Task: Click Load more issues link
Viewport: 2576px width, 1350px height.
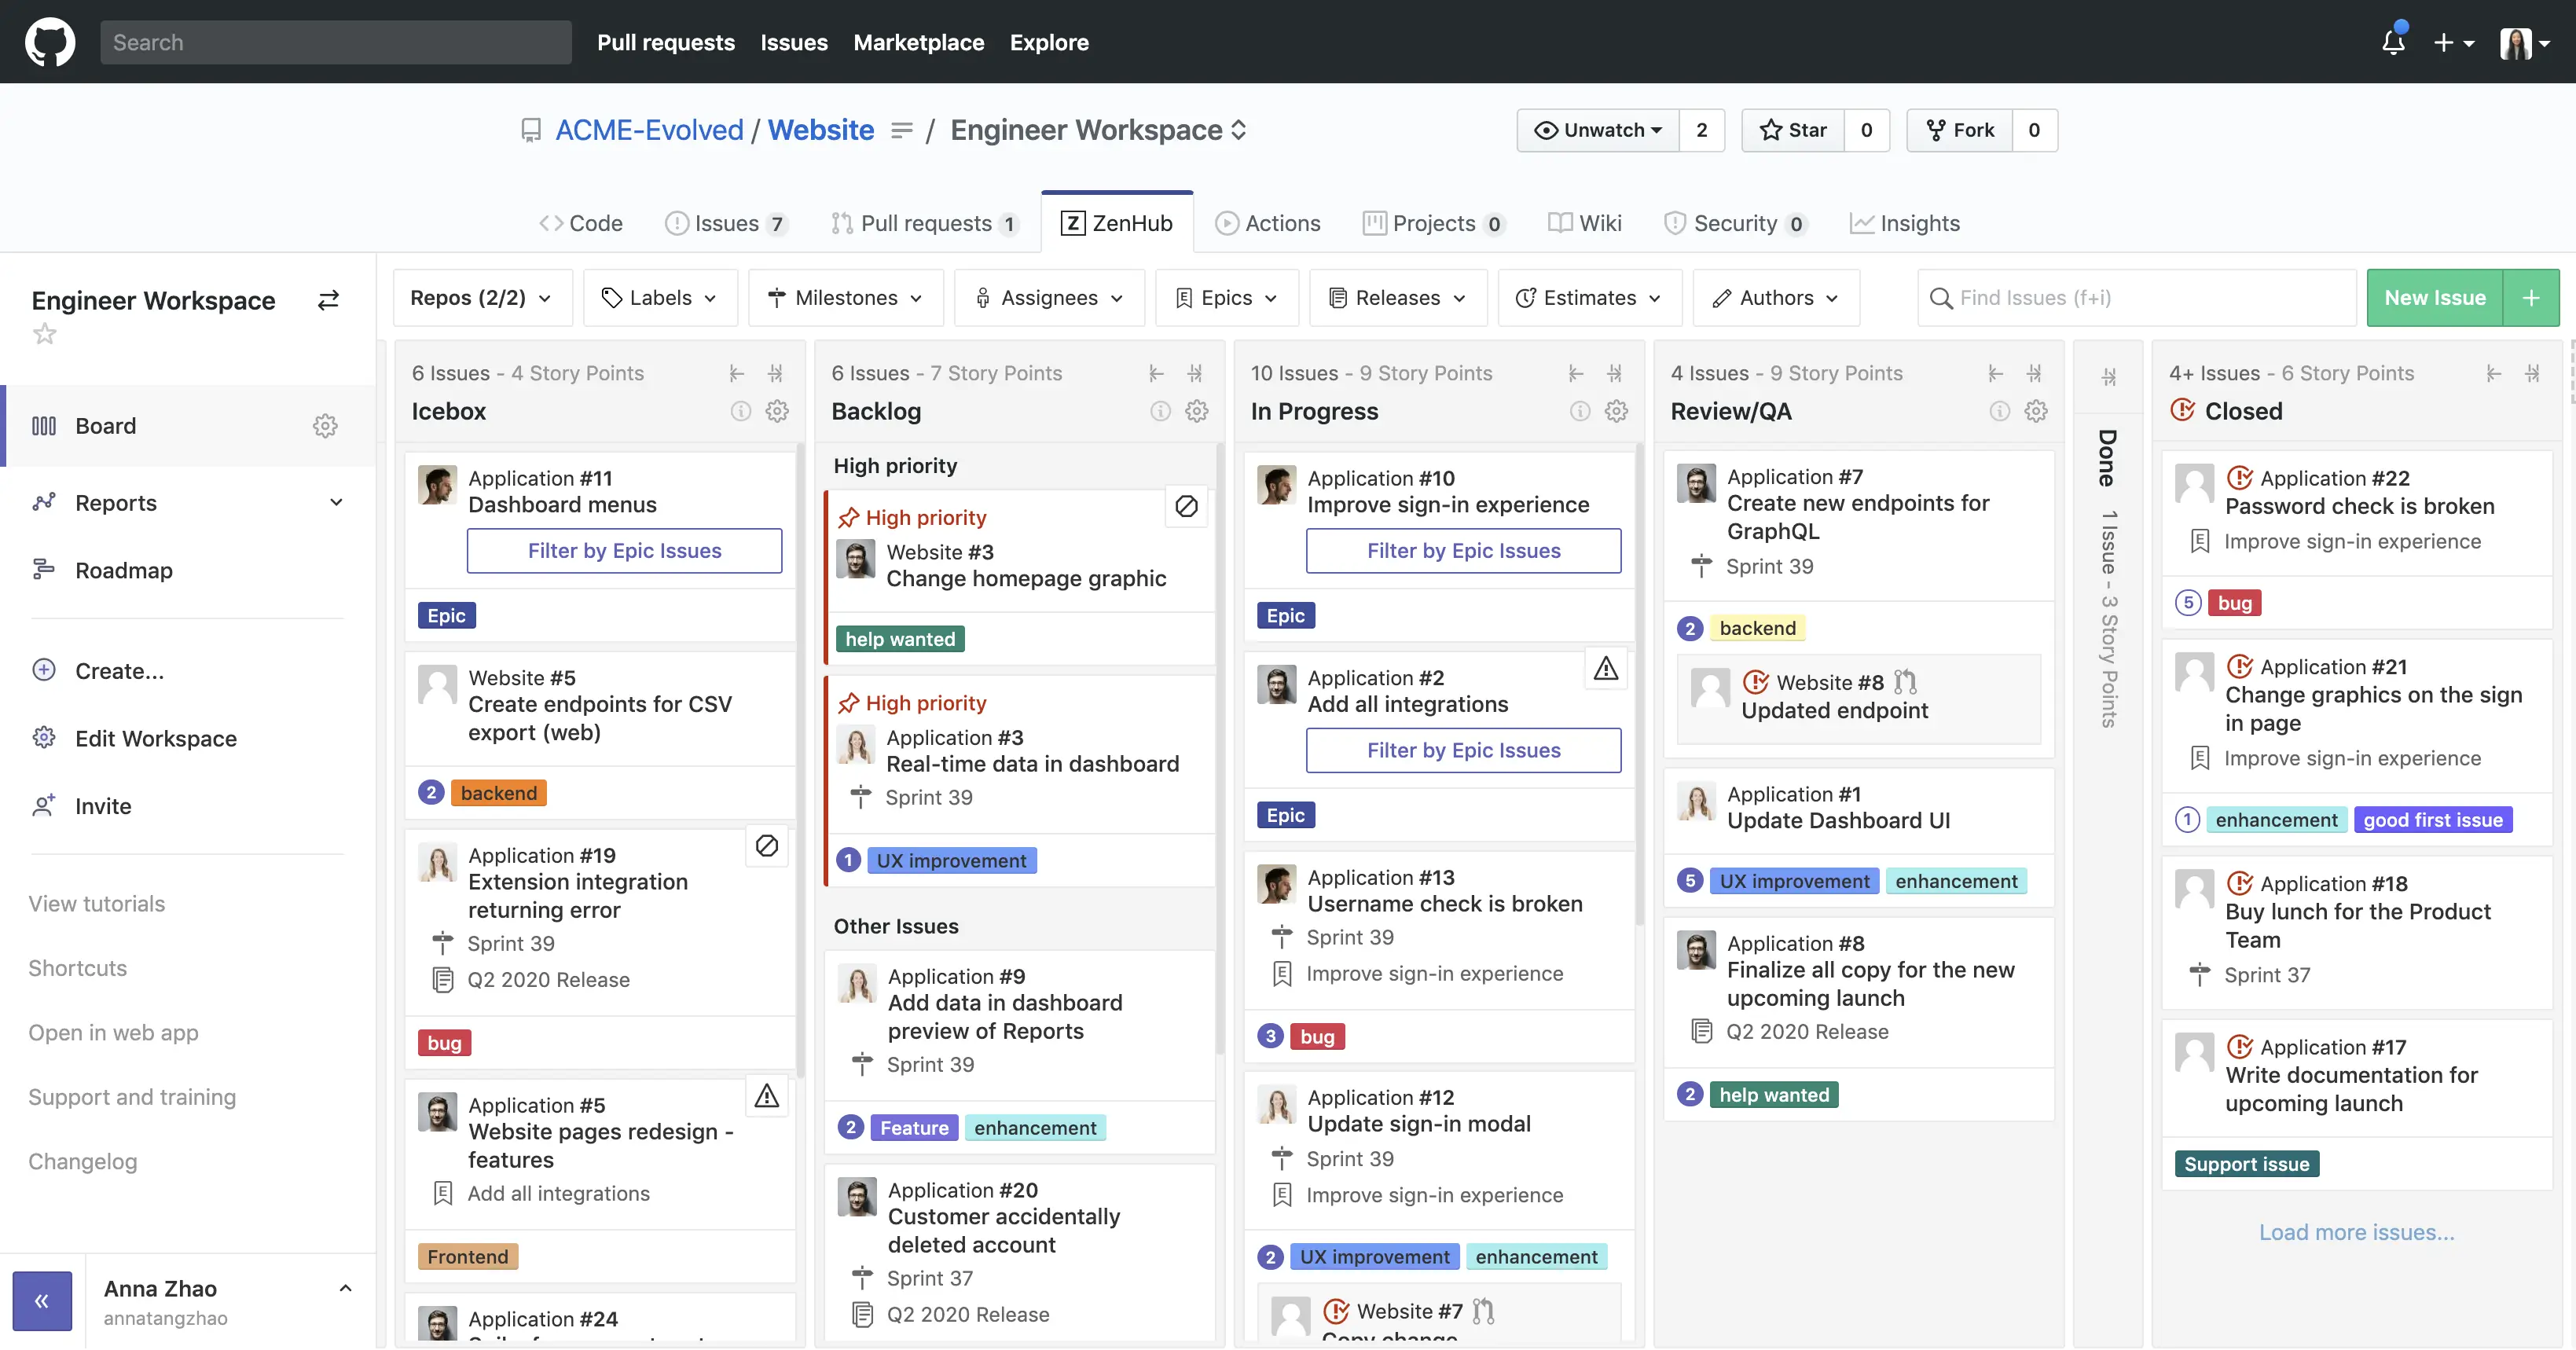Action: tap(2356, 1232)
